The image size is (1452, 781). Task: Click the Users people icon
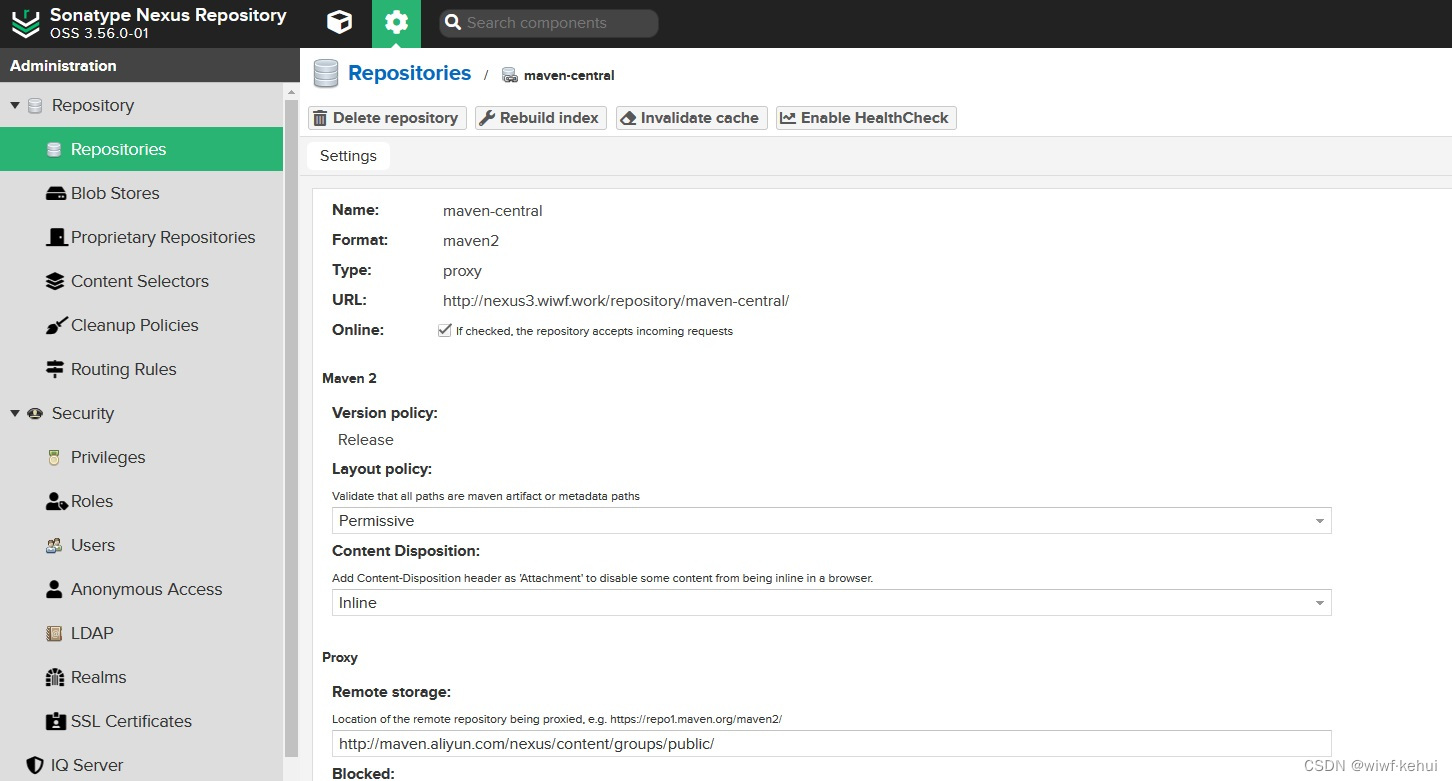(x=54, y=545)
